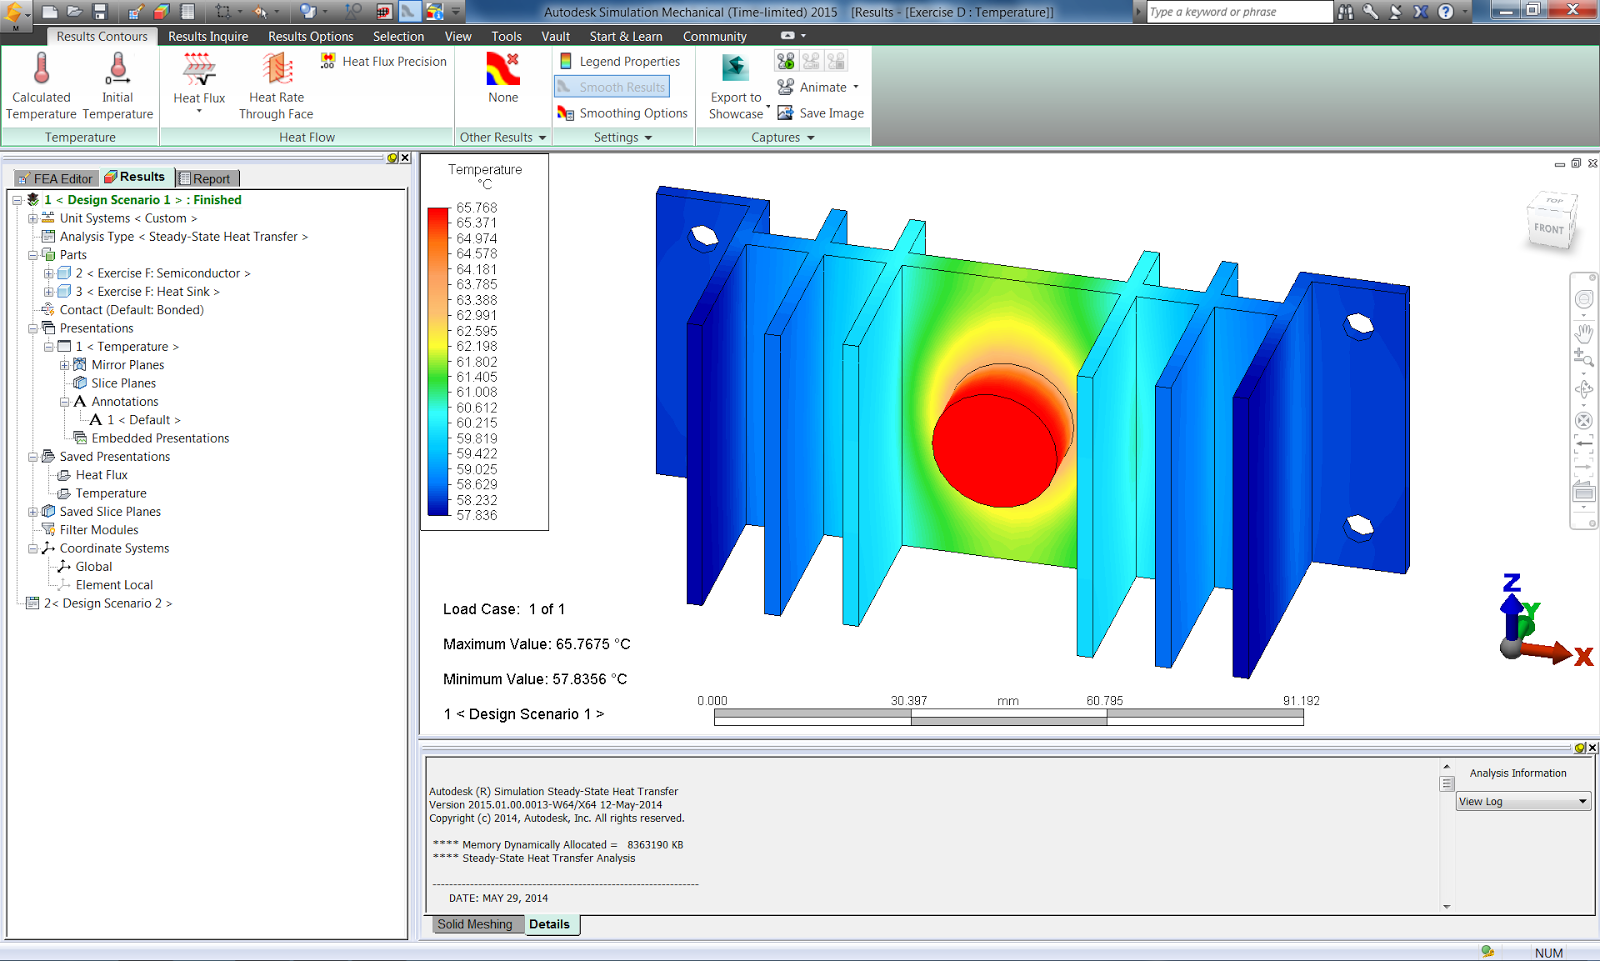
Task: Click the wrench key icon in title bar
Action: pyautogui.click(x=1370, y=12)
